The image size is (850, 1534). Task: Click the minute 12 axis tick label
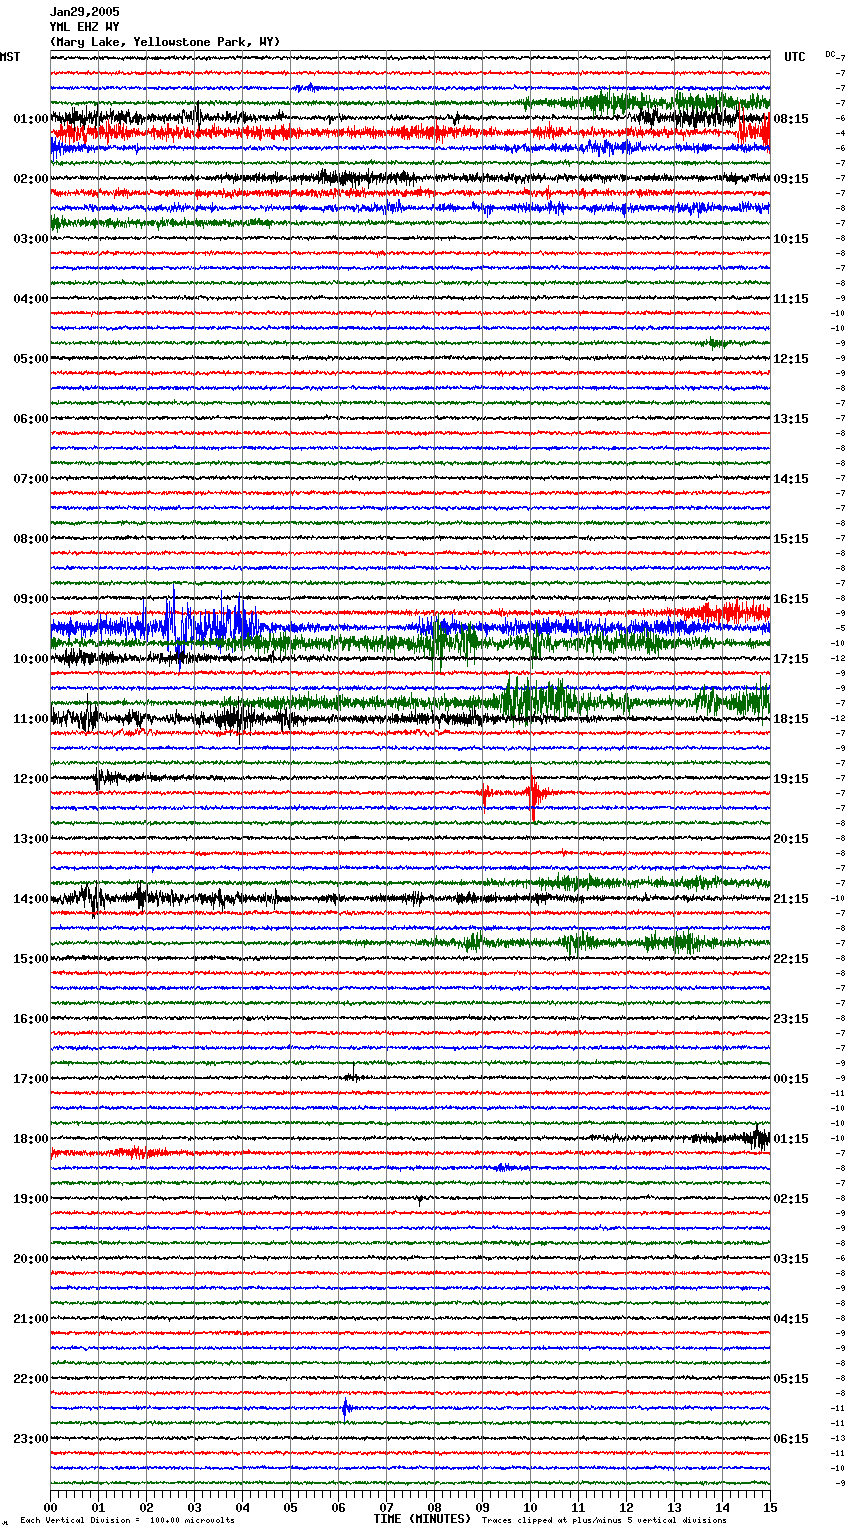click(x=626, y=1507)
